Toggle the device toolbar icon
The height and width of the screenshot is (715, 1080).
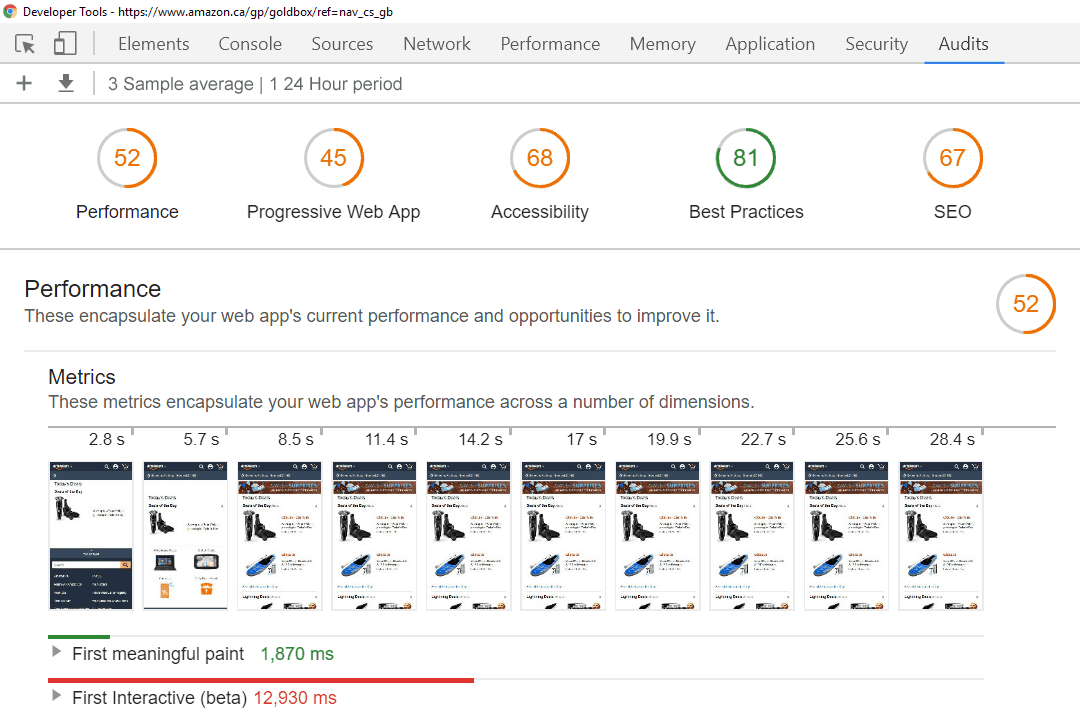65,44
